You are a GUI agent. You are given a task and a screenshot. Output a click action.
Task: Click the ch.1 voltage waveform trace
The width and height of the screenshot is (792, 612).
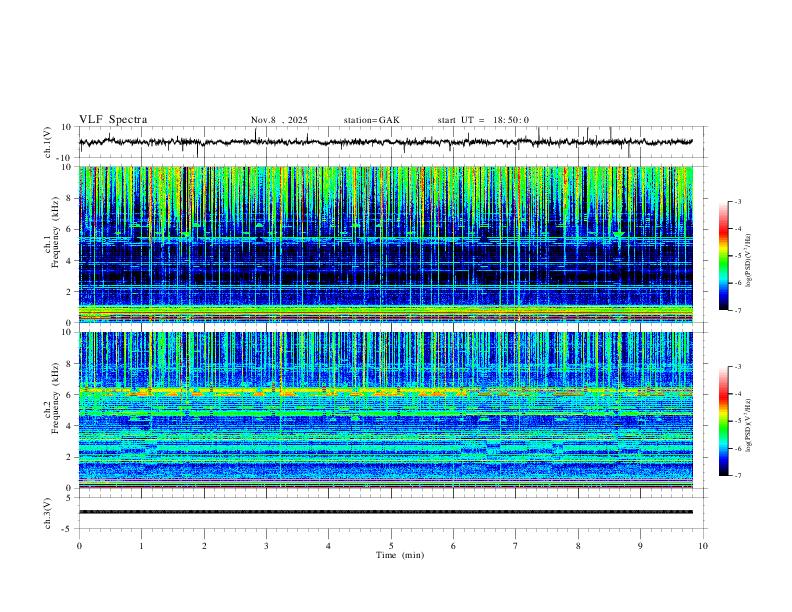pyautogui.click(x=385, y=142)
